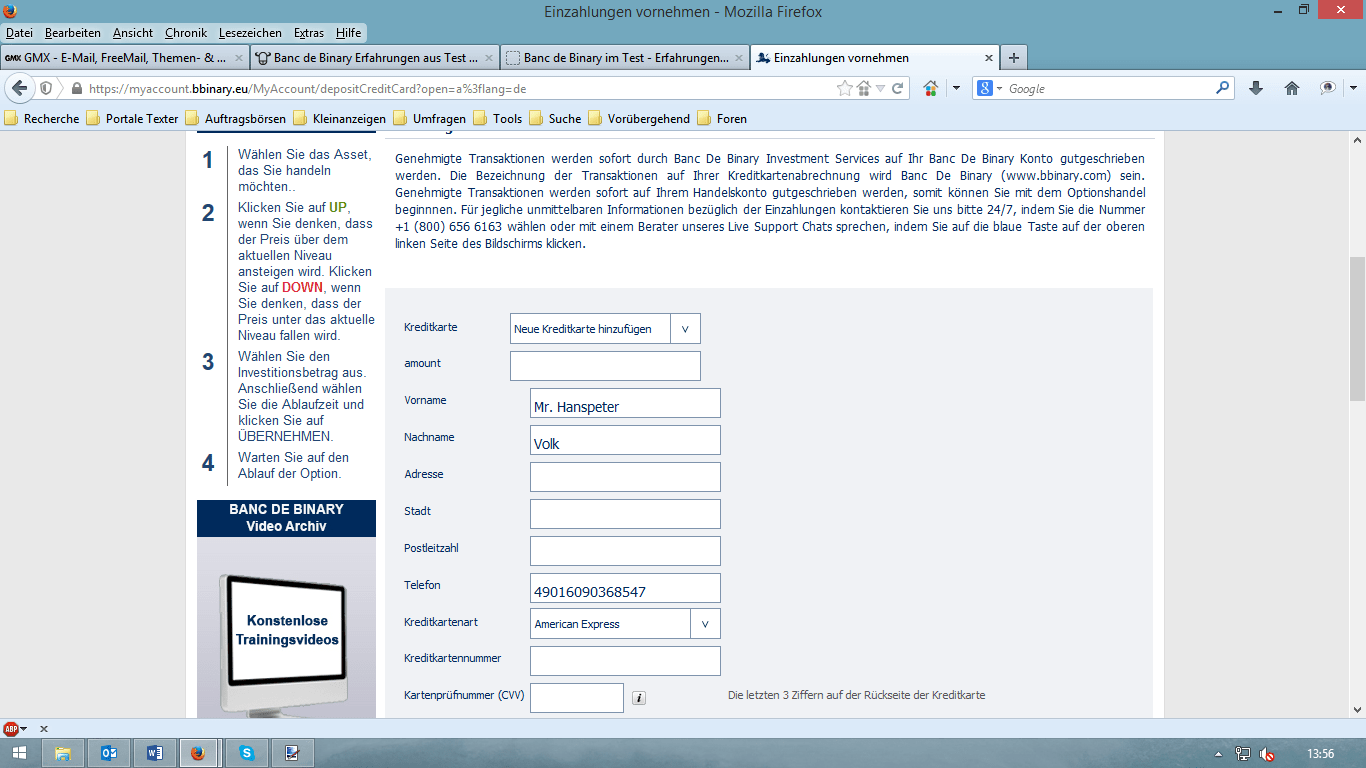Click the Stadt input field

pyautogui.click(x=625, y=514)
